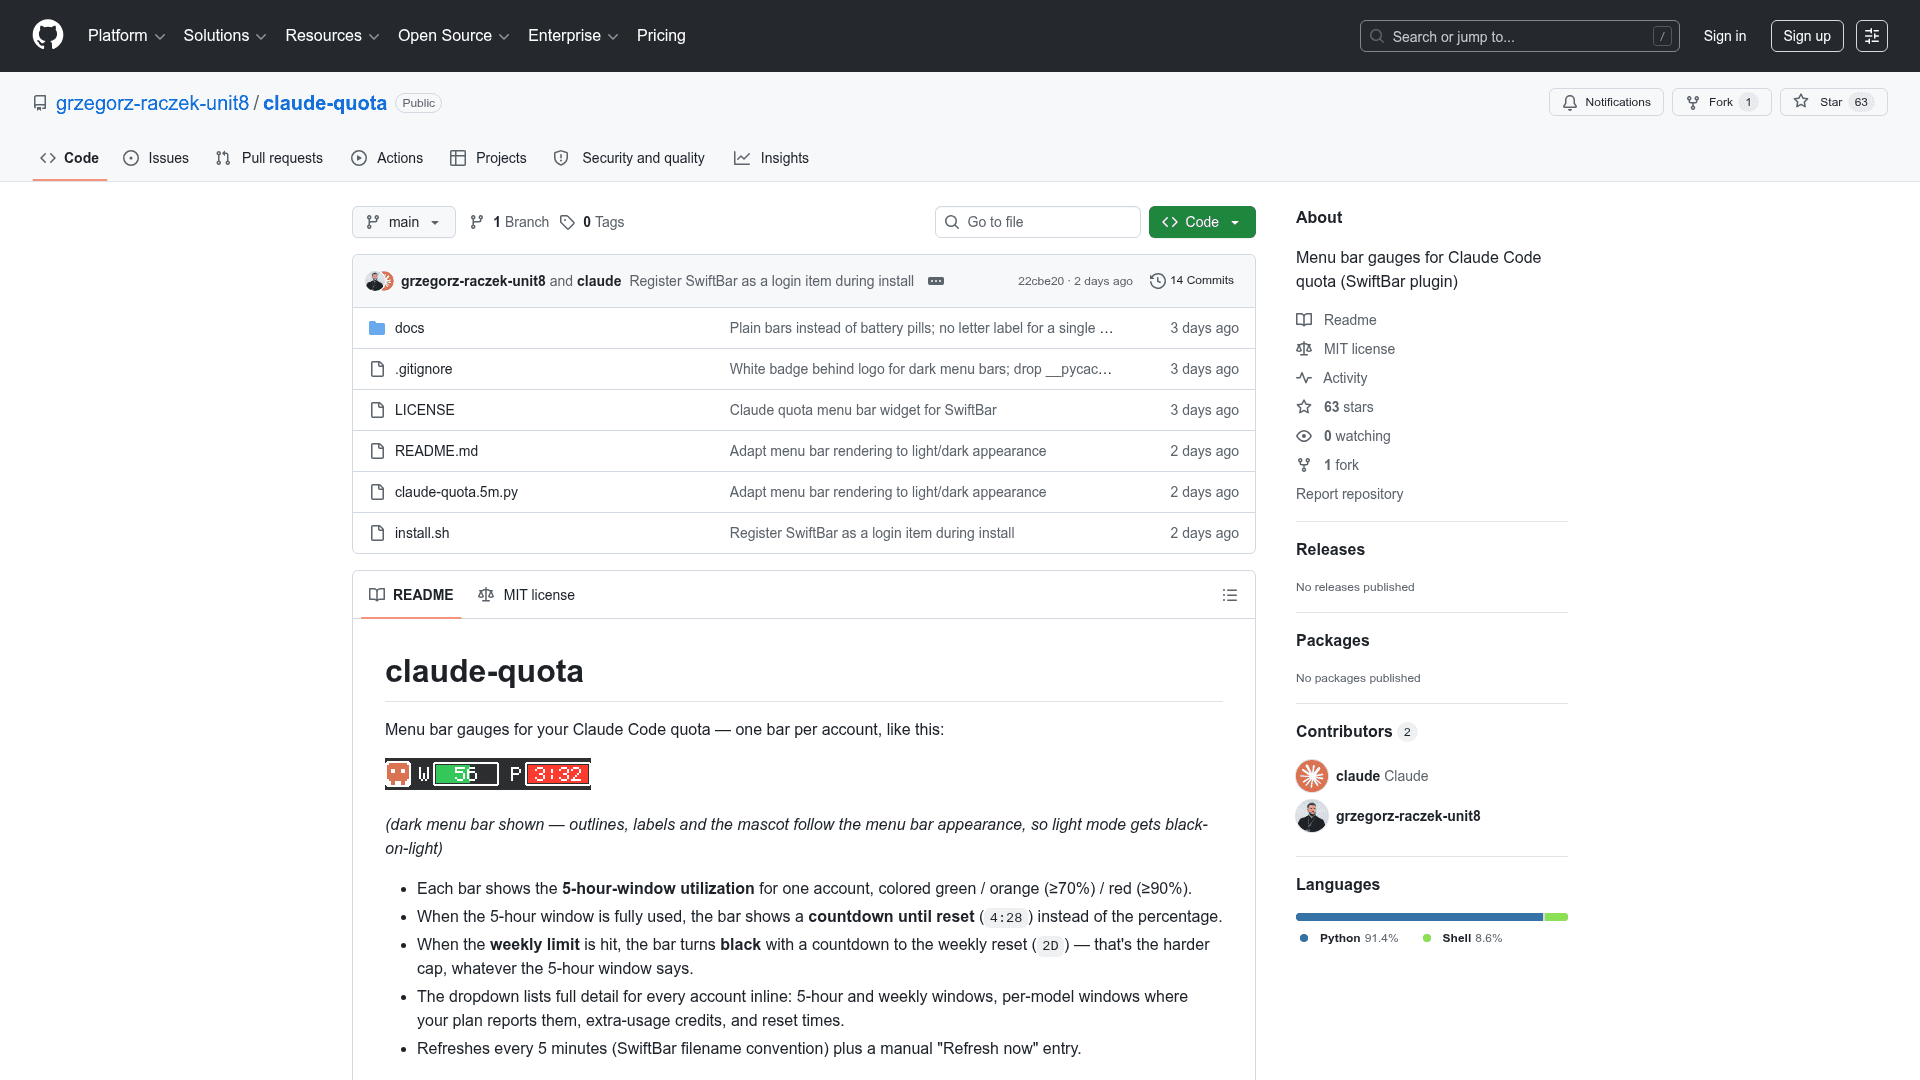This screenshot has height=1080, width=1920.
Task: Switch to the Actions tab
Action: [387, 158]
